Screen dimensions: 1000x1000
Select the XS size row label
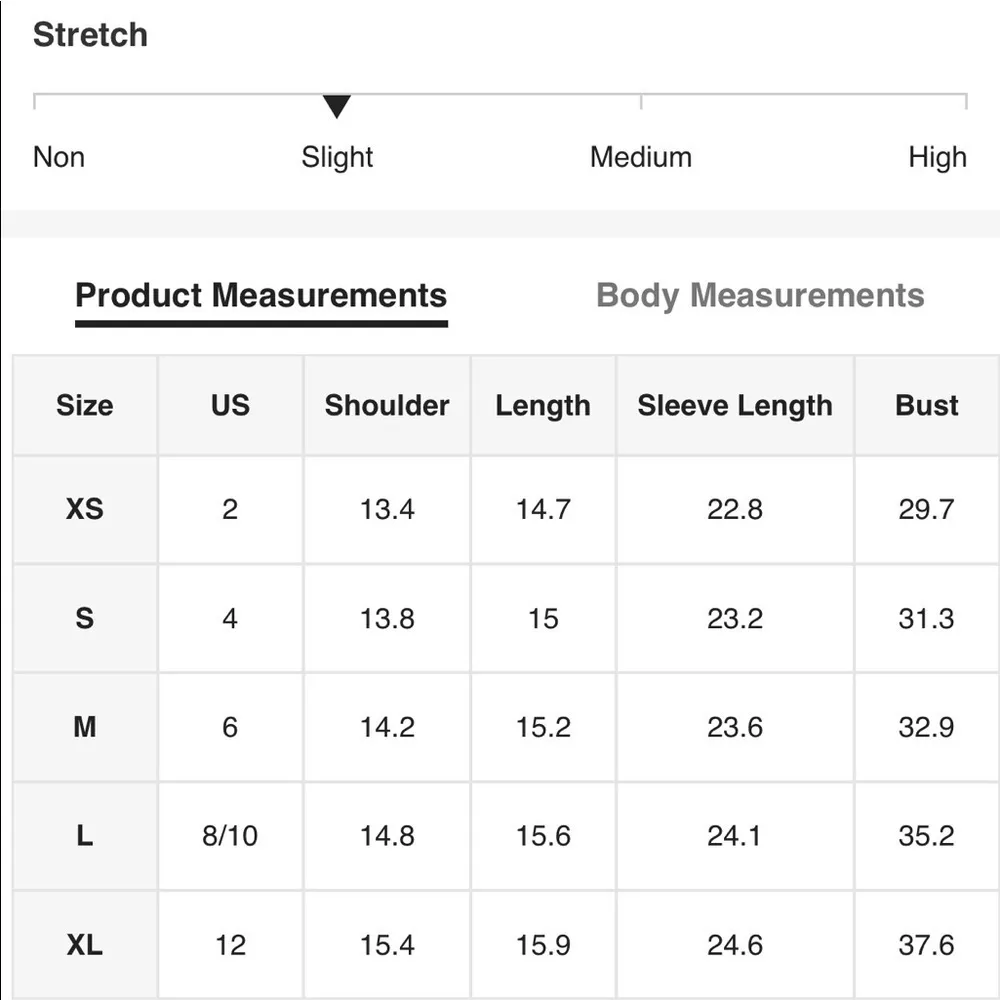(x=85, y=509)
